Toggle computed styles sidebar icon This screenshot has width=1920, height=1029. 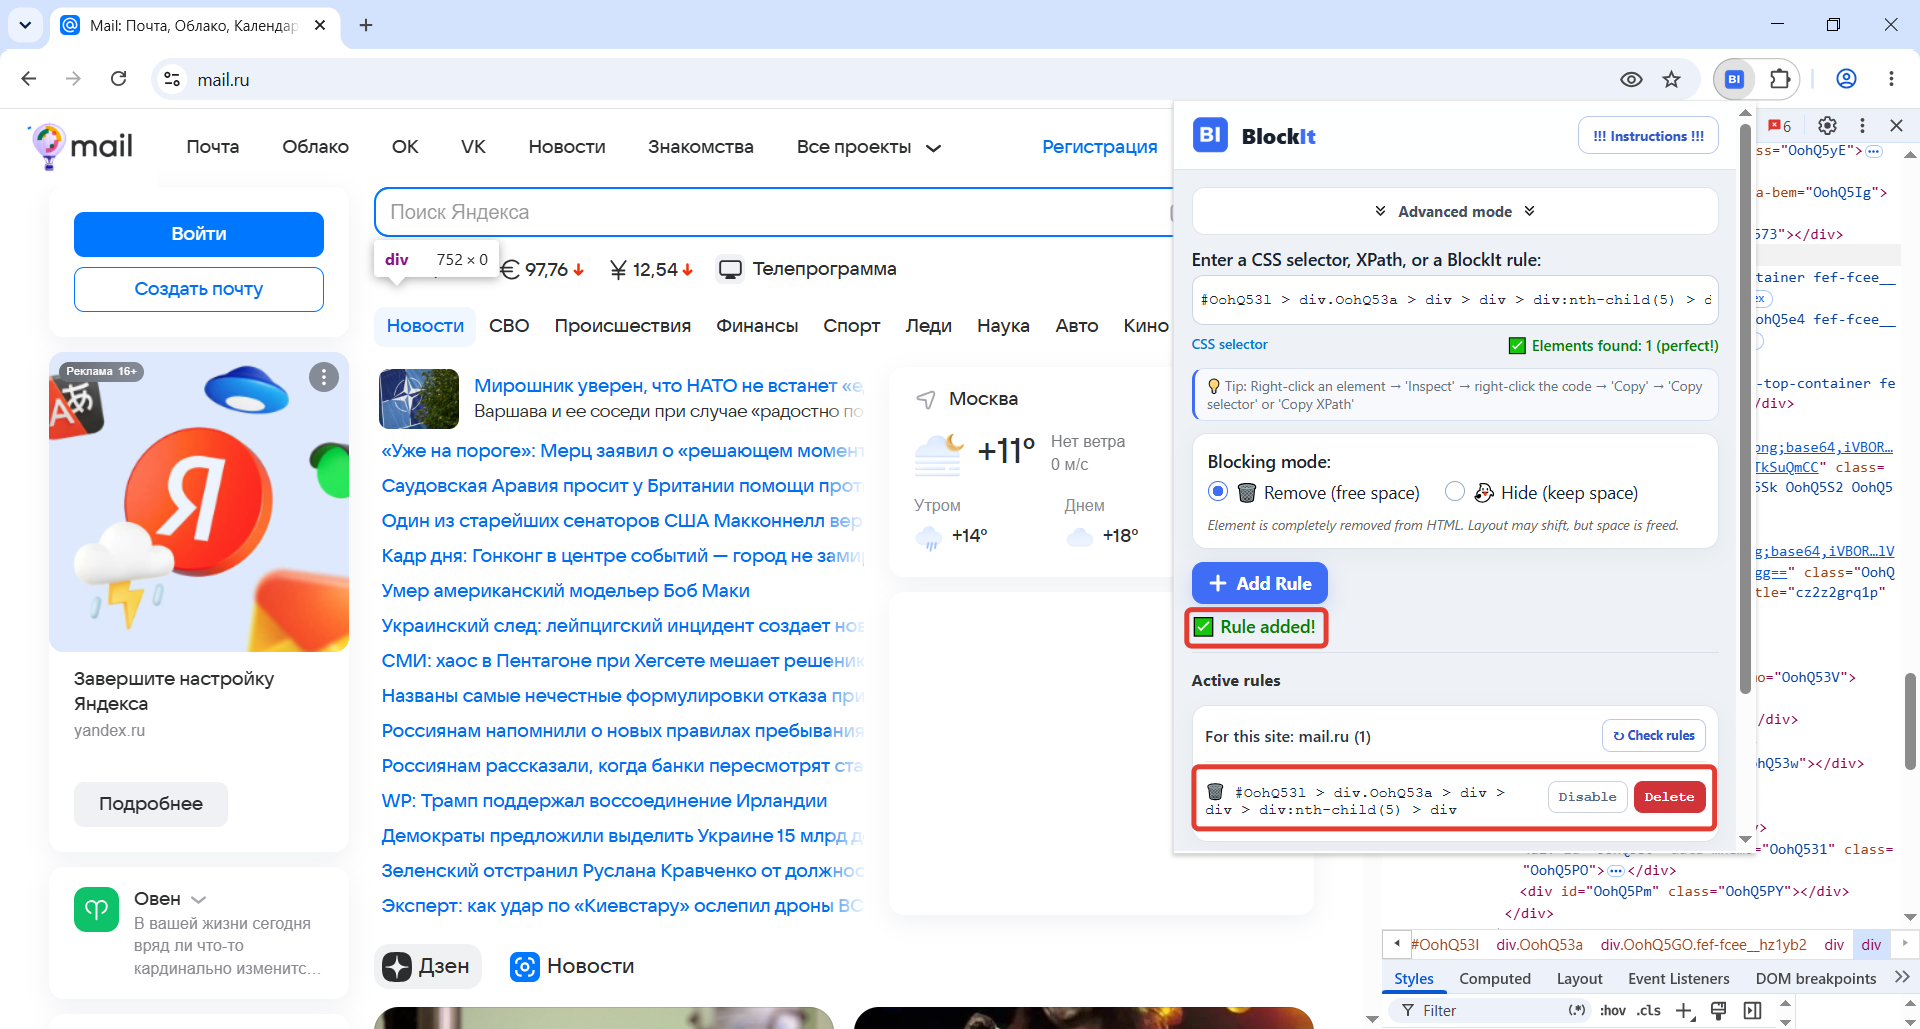1752,1011
